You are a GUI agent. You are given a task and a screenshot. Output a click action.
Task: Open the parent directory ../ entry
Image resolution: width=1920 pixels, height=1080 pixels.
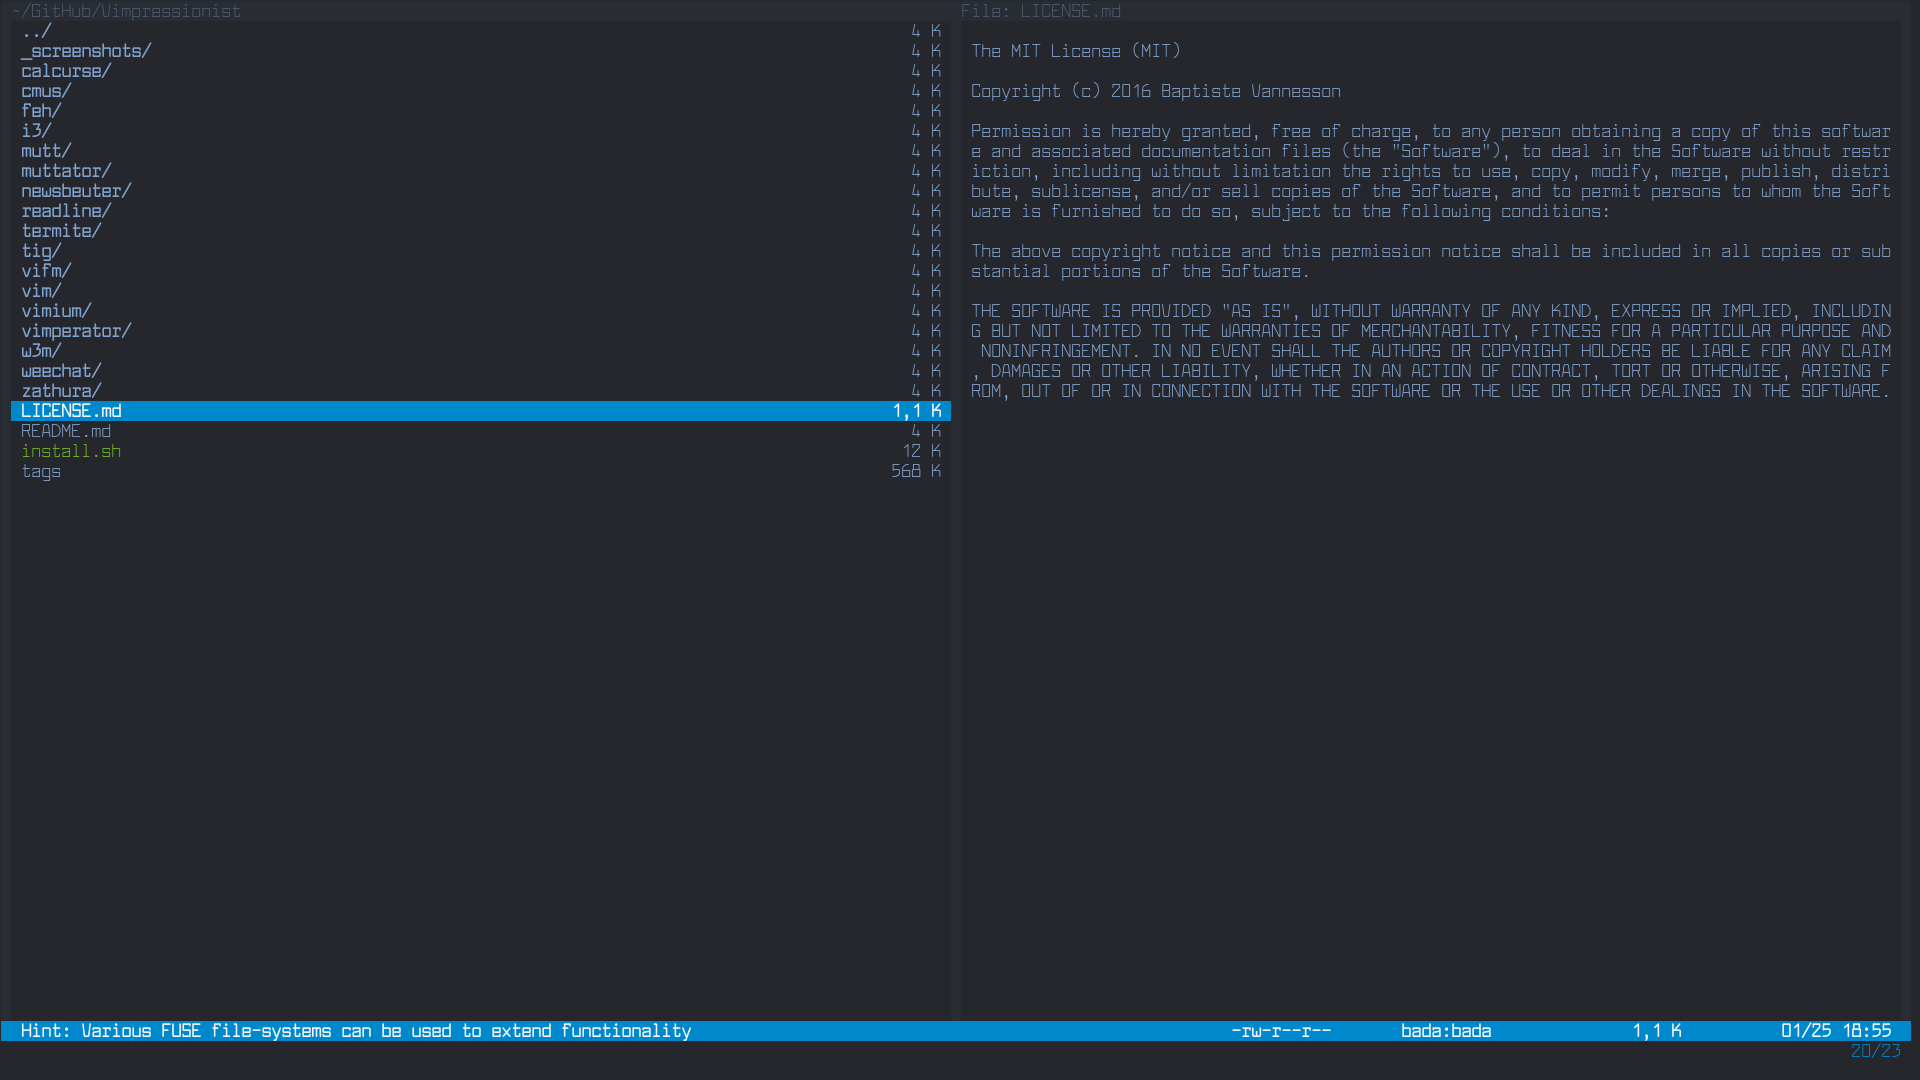[x=36, y=31]
